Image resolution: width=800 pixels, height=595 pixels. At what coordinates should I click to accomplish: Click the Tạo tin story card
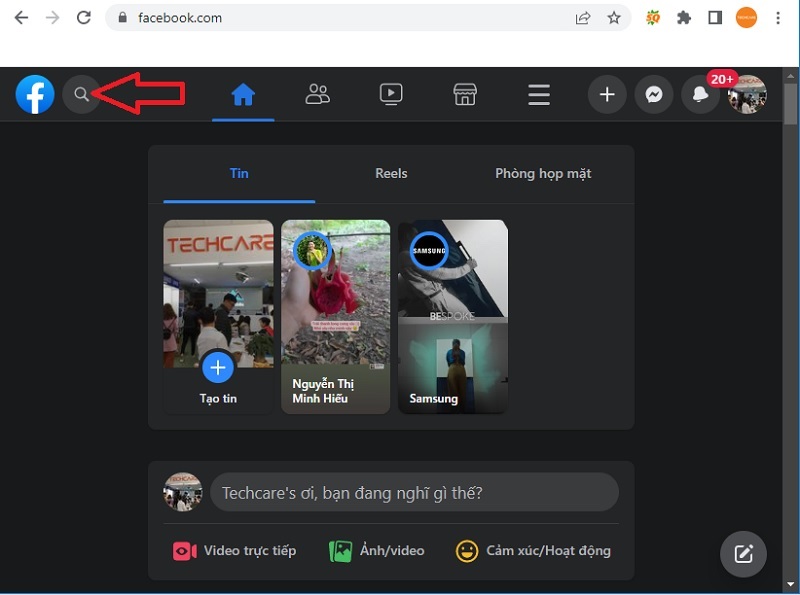coord(218,317)
